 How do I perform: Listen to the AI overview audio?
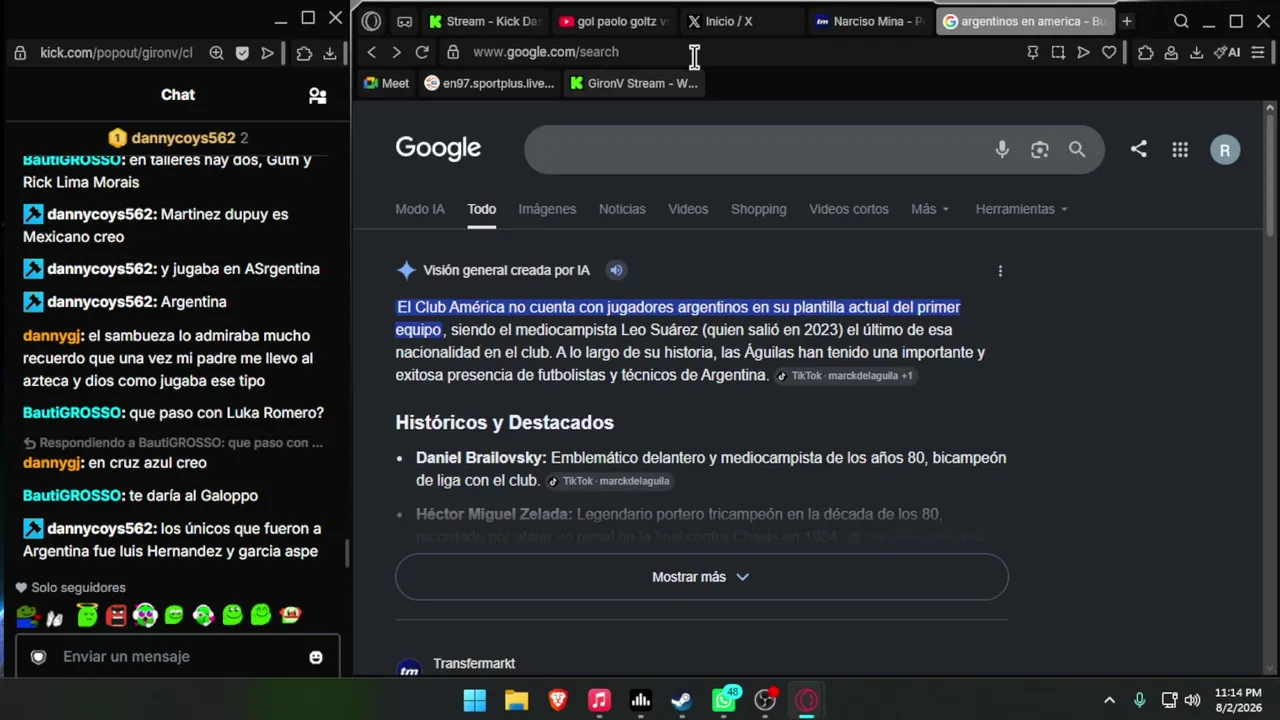pyautogui.click(x=616, y=270)
